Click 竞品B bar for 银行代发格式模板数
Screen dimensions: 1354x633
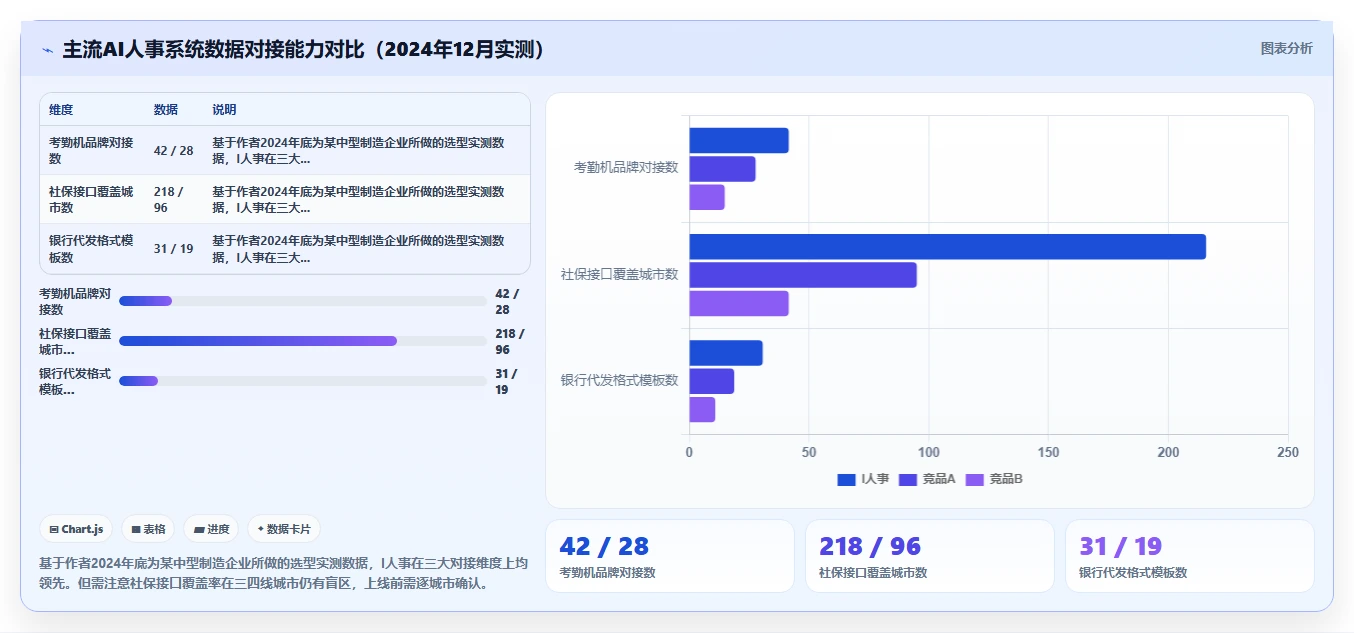(x=702, y=410)
